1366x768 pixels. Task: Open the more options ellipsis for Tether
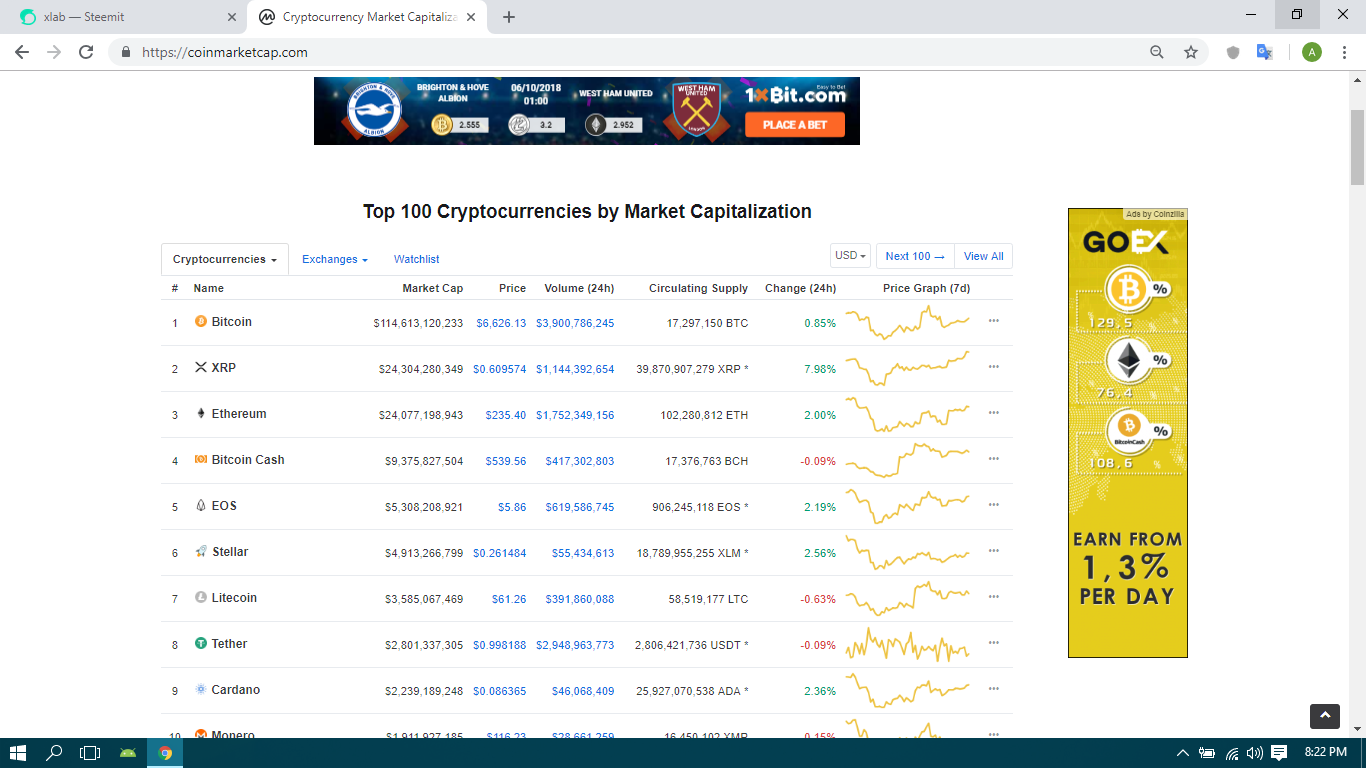[x=993, y=643]
